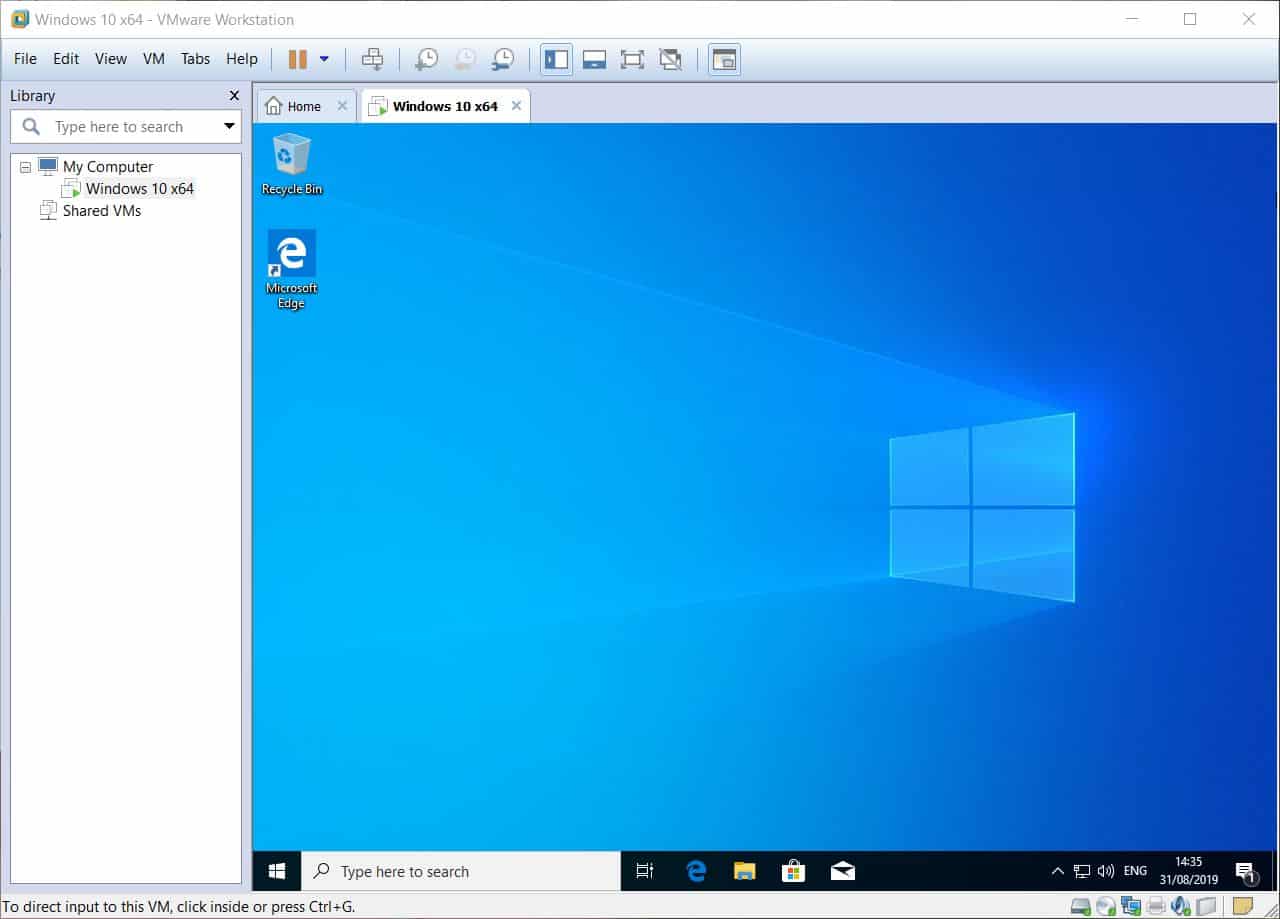
Task: Click the sound card status icon
Action: click(x=1181, y=906)
